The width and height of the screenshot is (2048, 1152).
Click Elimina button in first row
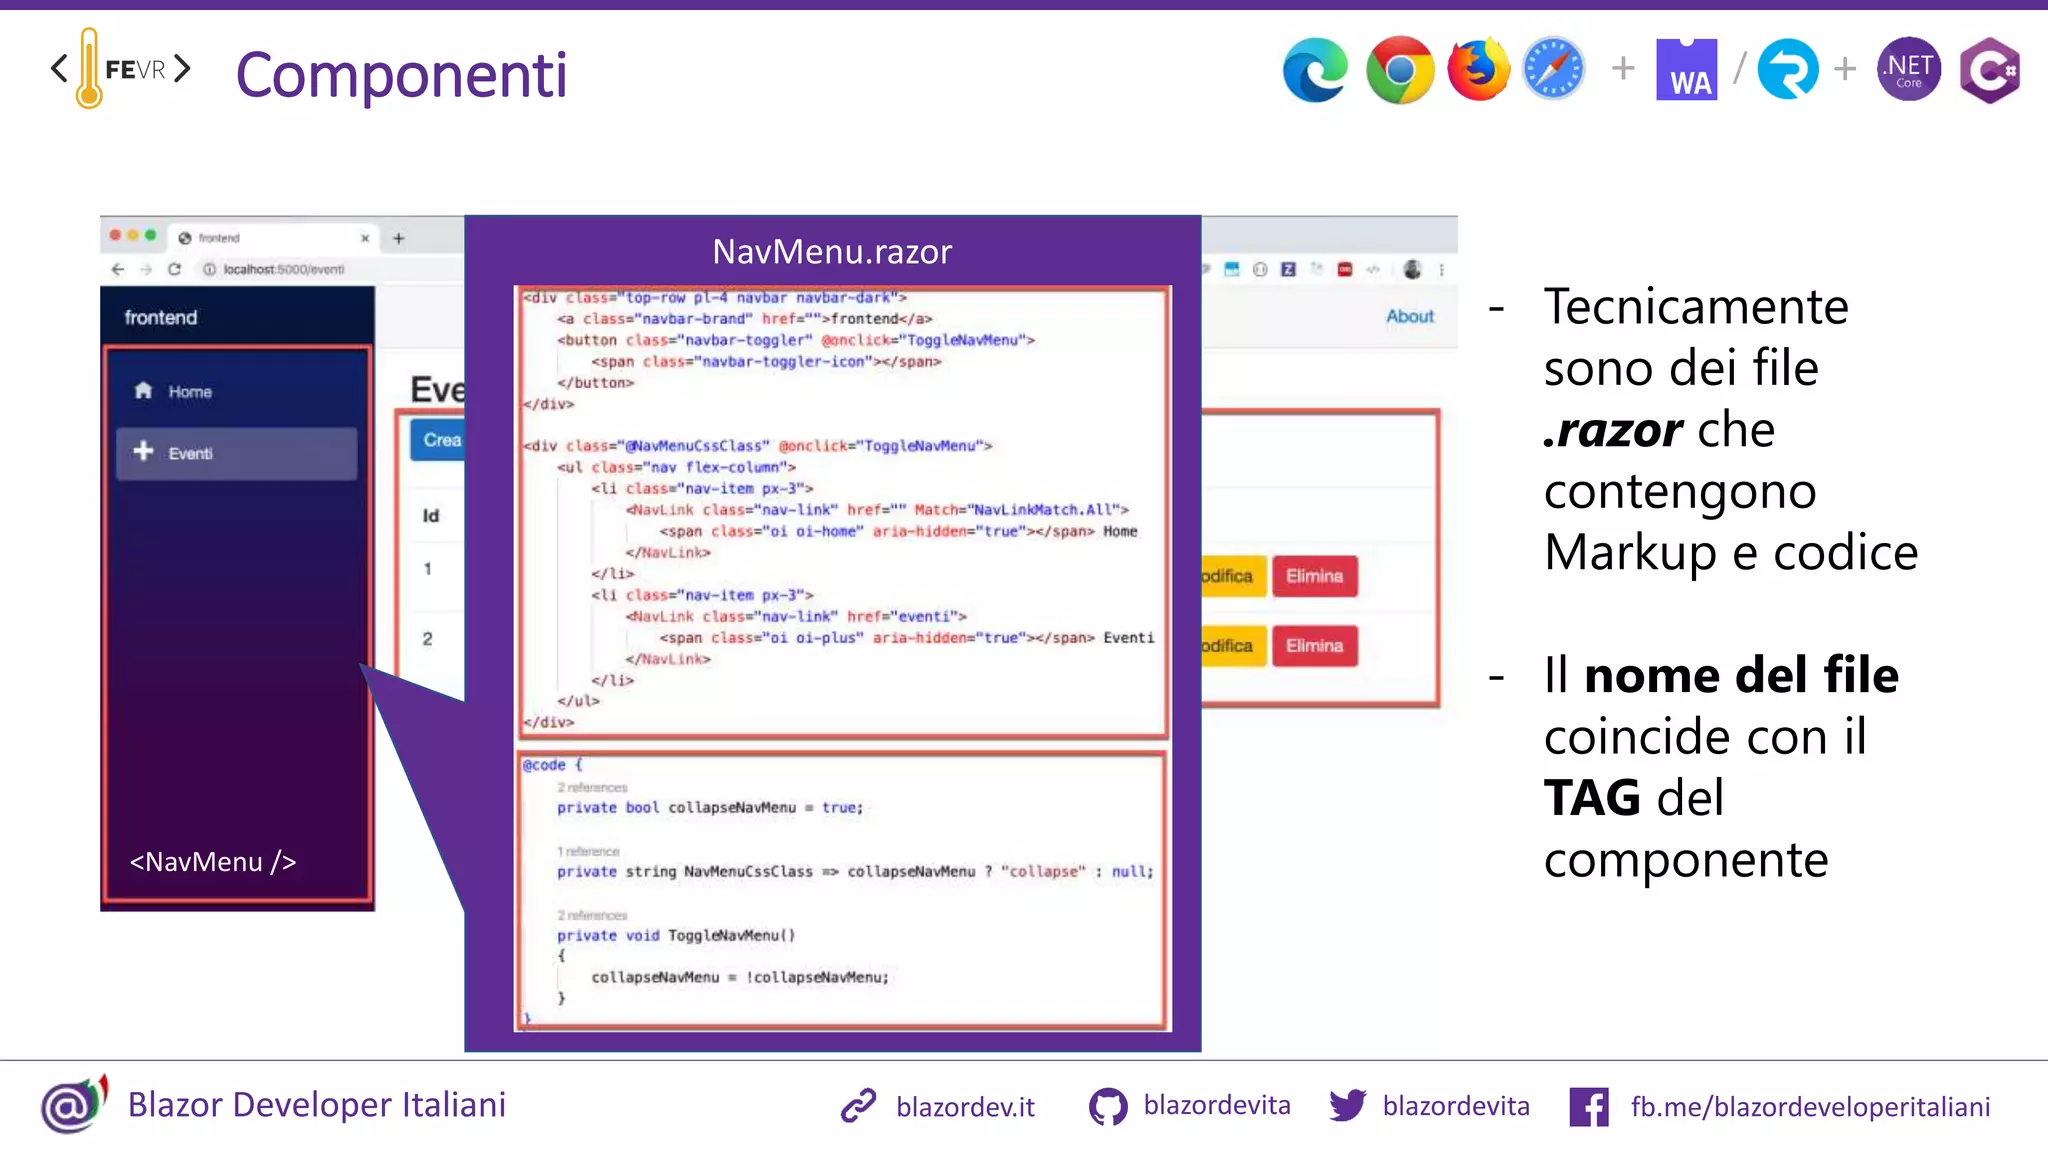click(1315, 576)
